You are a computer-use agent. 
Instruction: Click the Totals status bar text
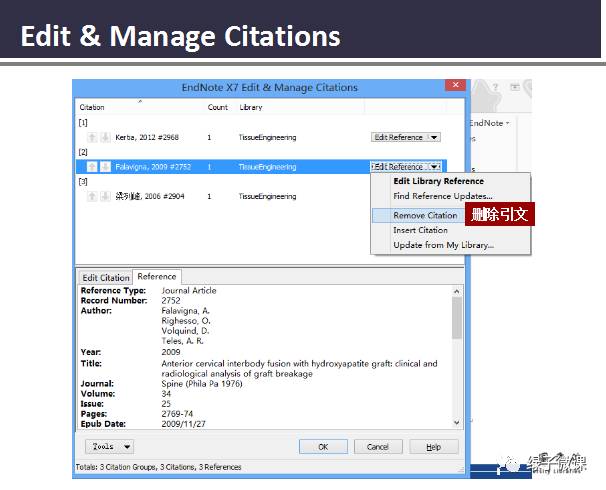158,467
